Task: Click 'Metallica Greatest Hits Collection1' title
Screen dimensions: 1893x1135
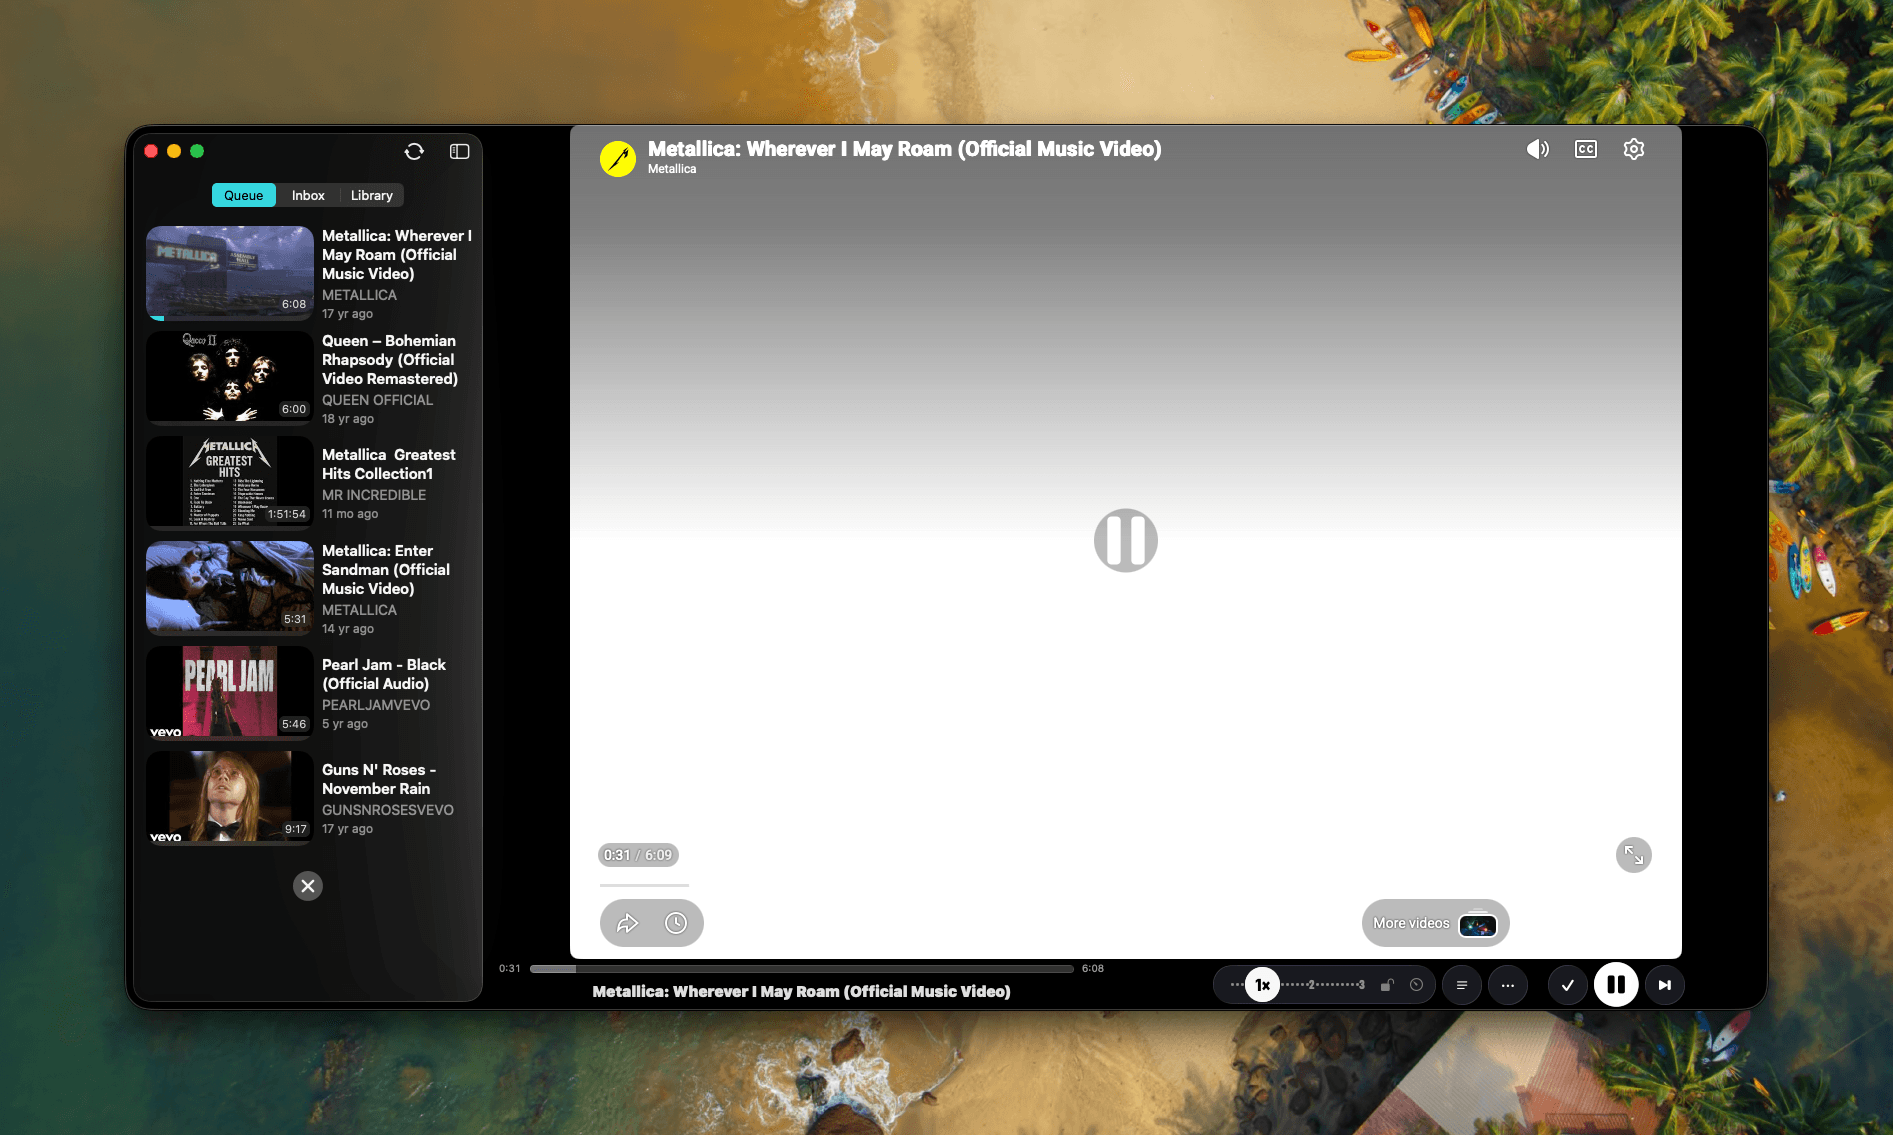Action: [x=389, y=464]
